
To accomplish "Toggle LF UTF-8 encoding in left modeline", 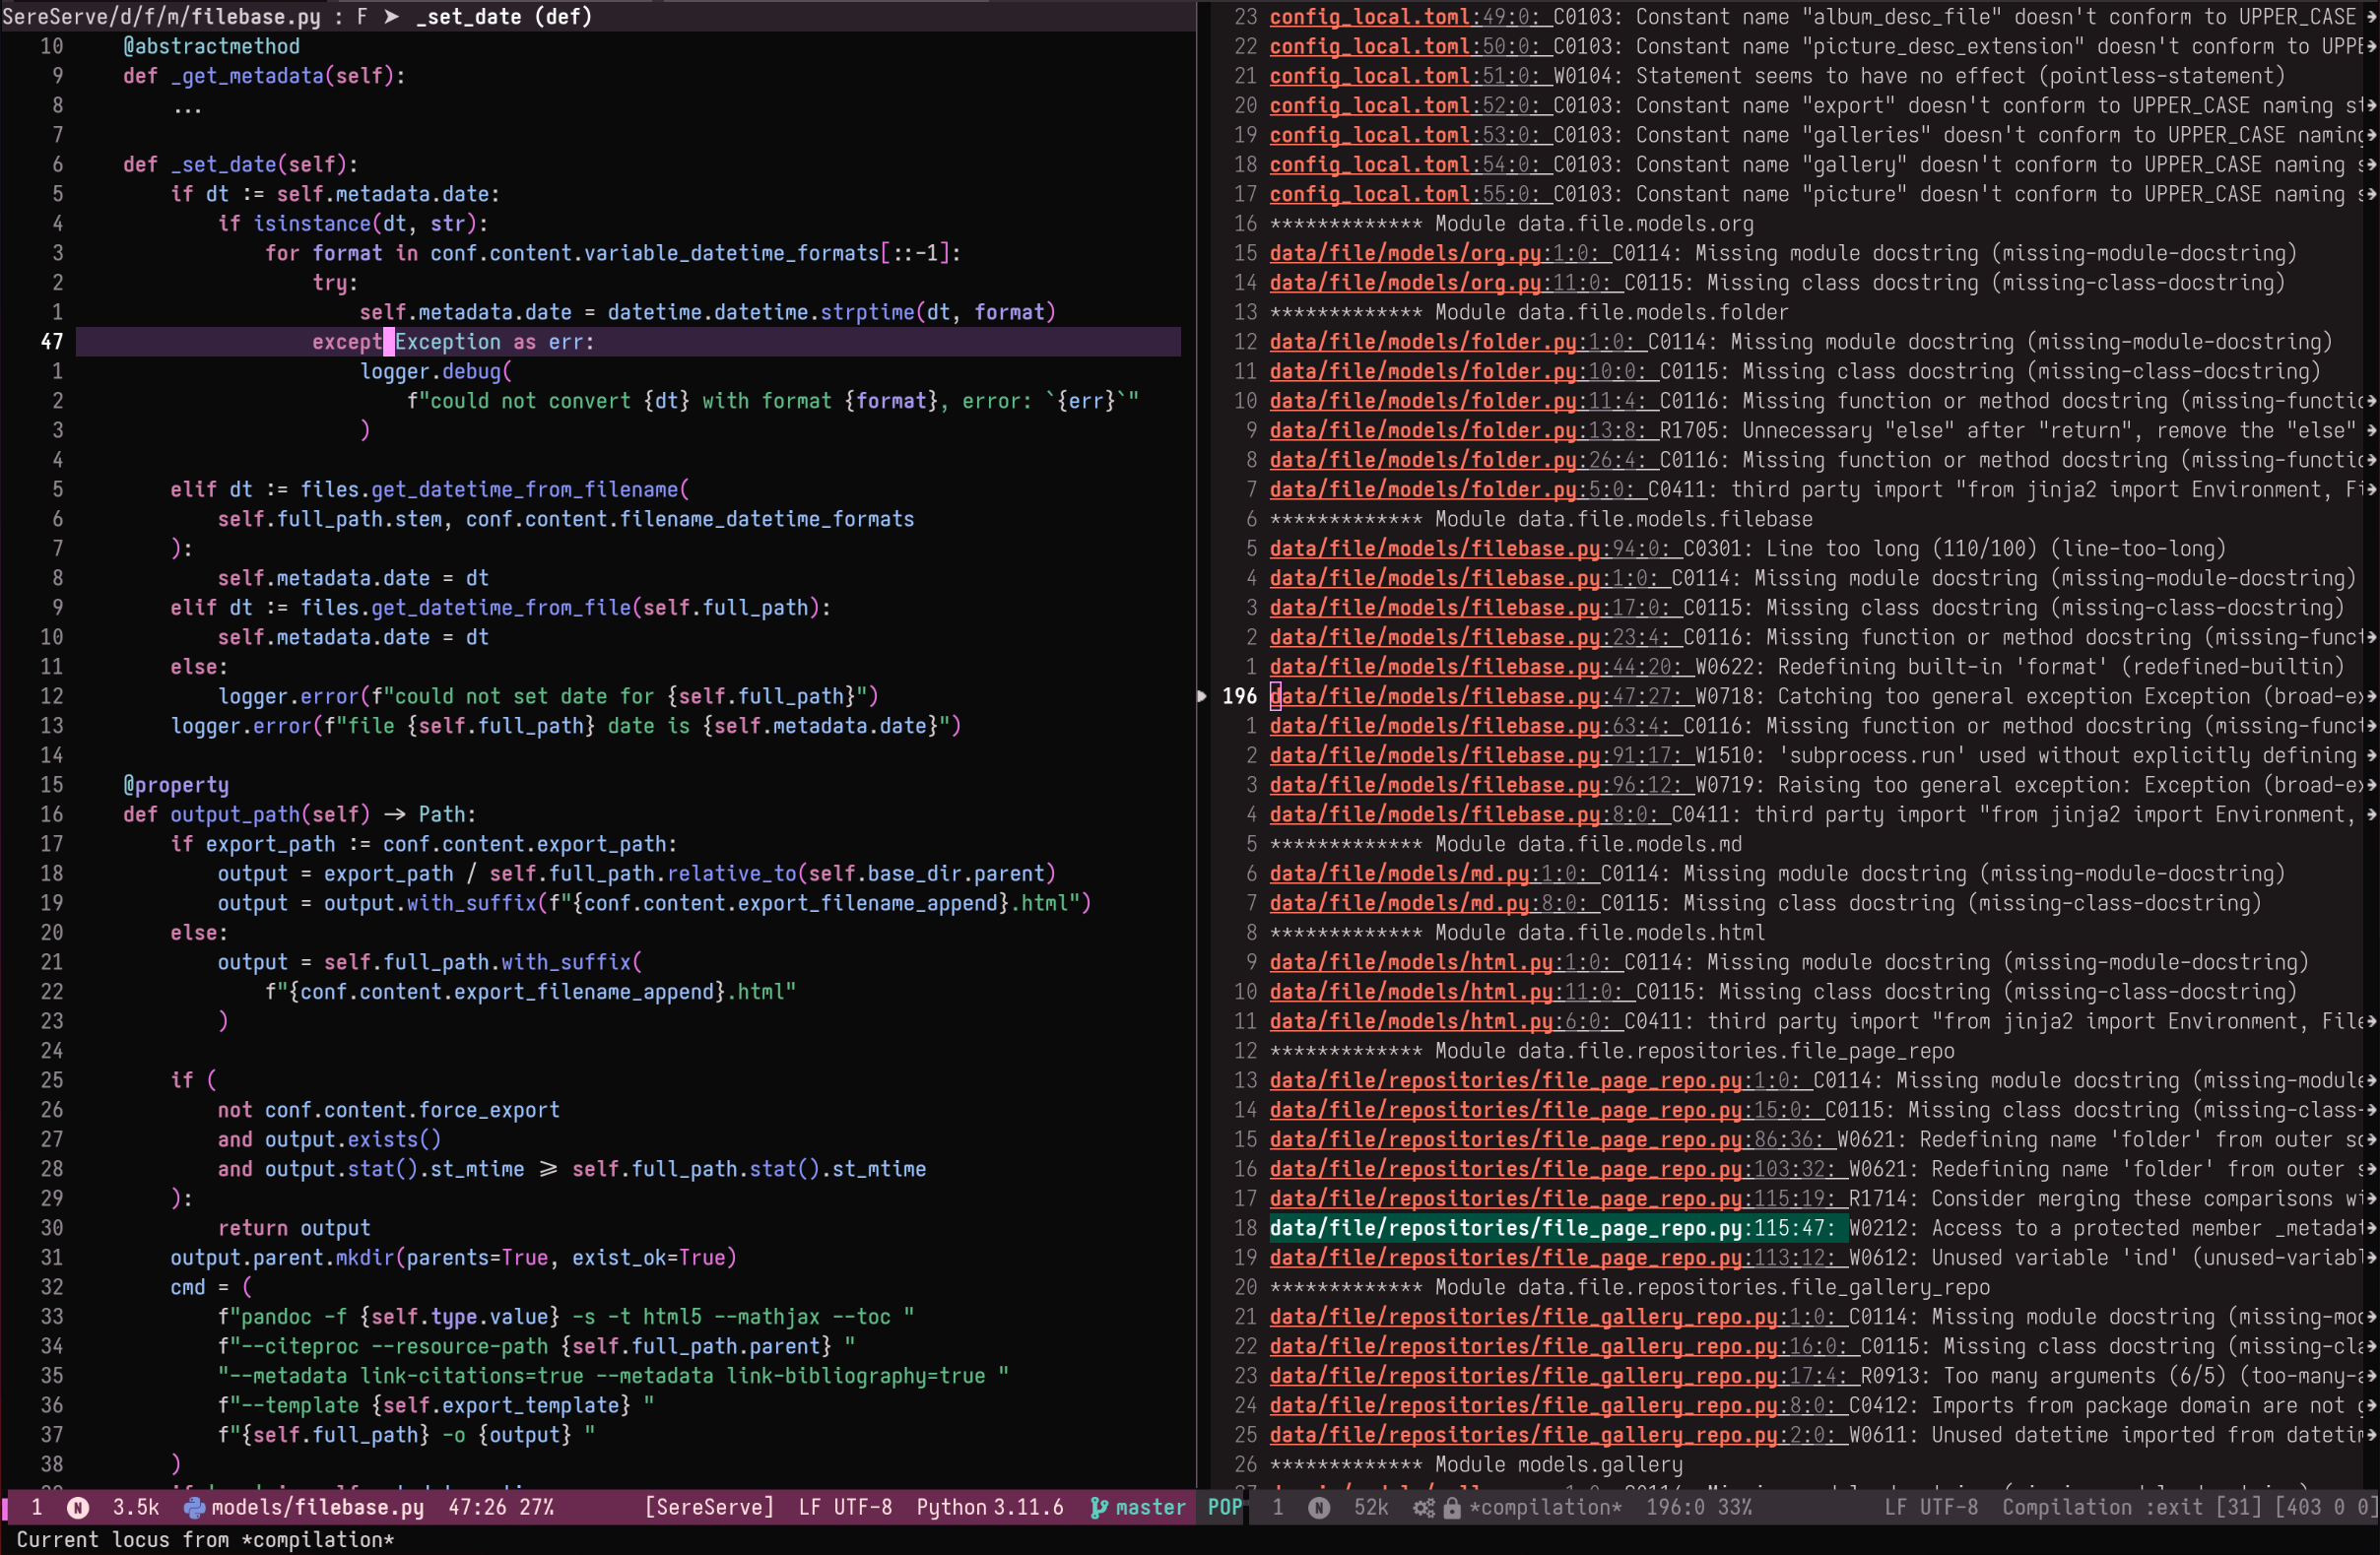I will pyautogui.click(x=845, y=1507).
